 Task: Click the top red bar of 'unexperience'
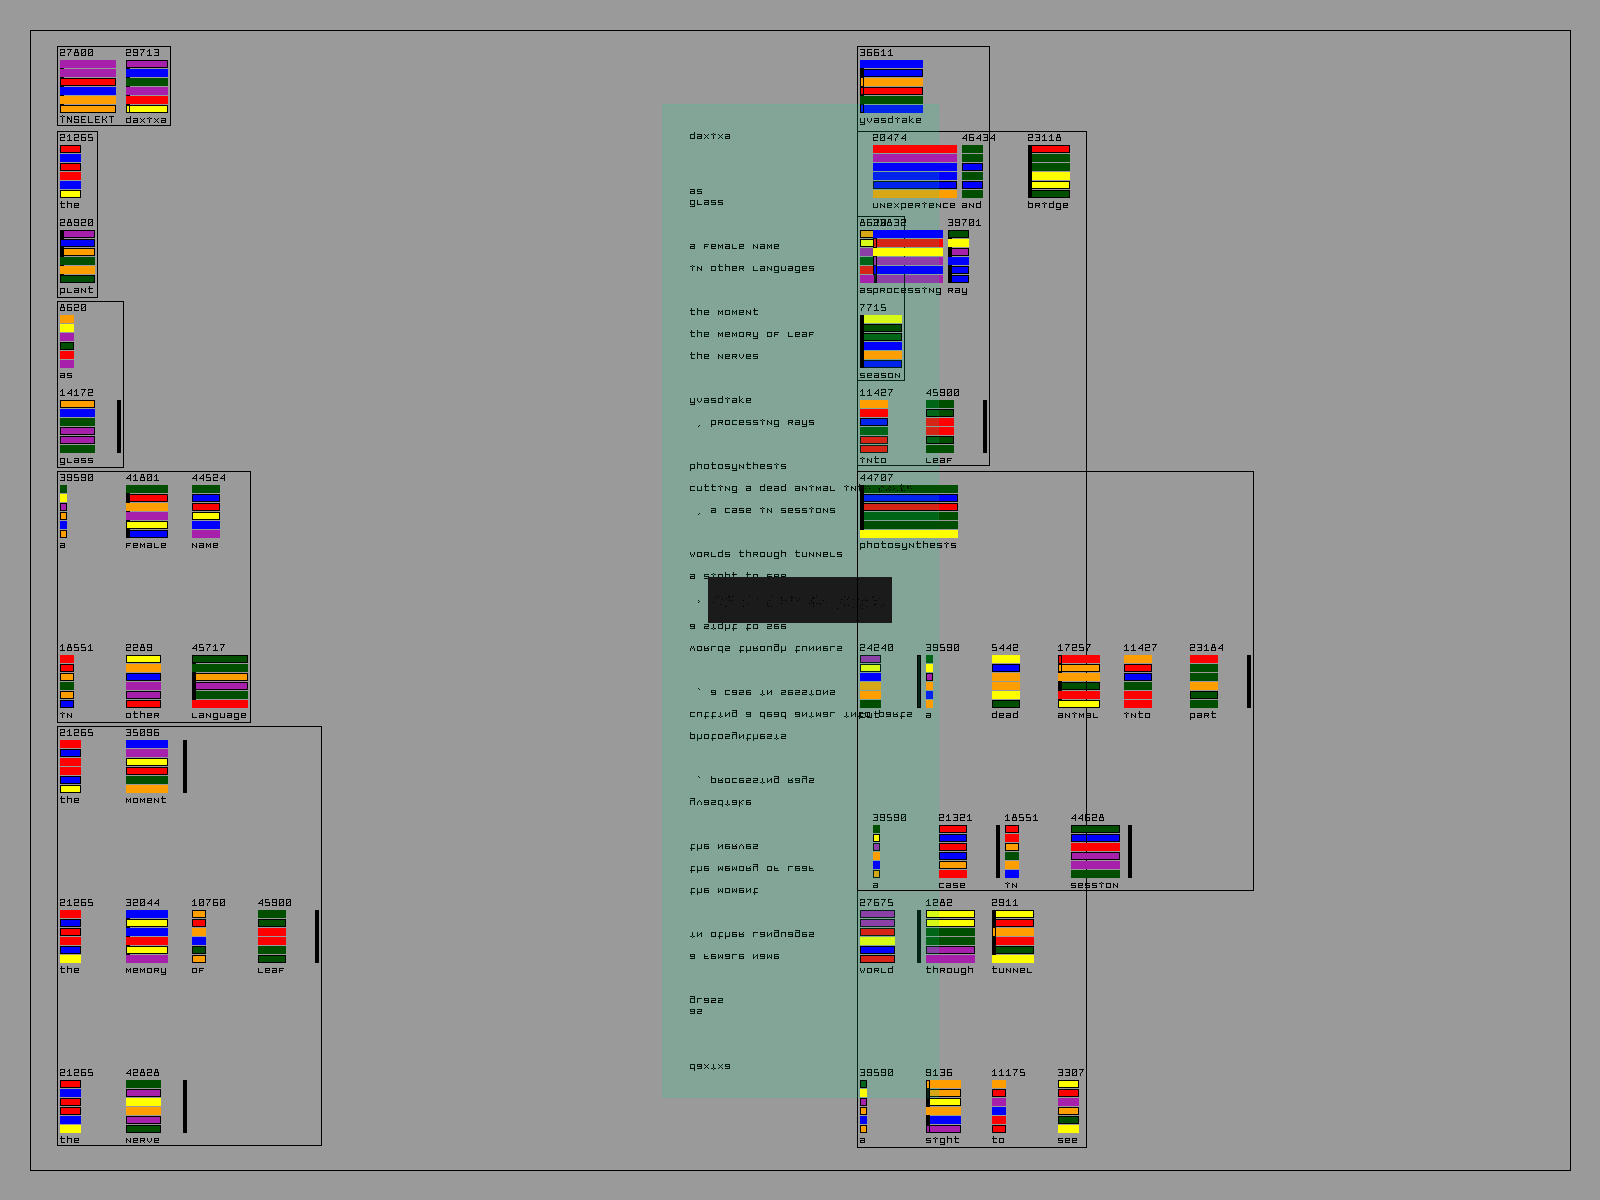coord(914,149)
